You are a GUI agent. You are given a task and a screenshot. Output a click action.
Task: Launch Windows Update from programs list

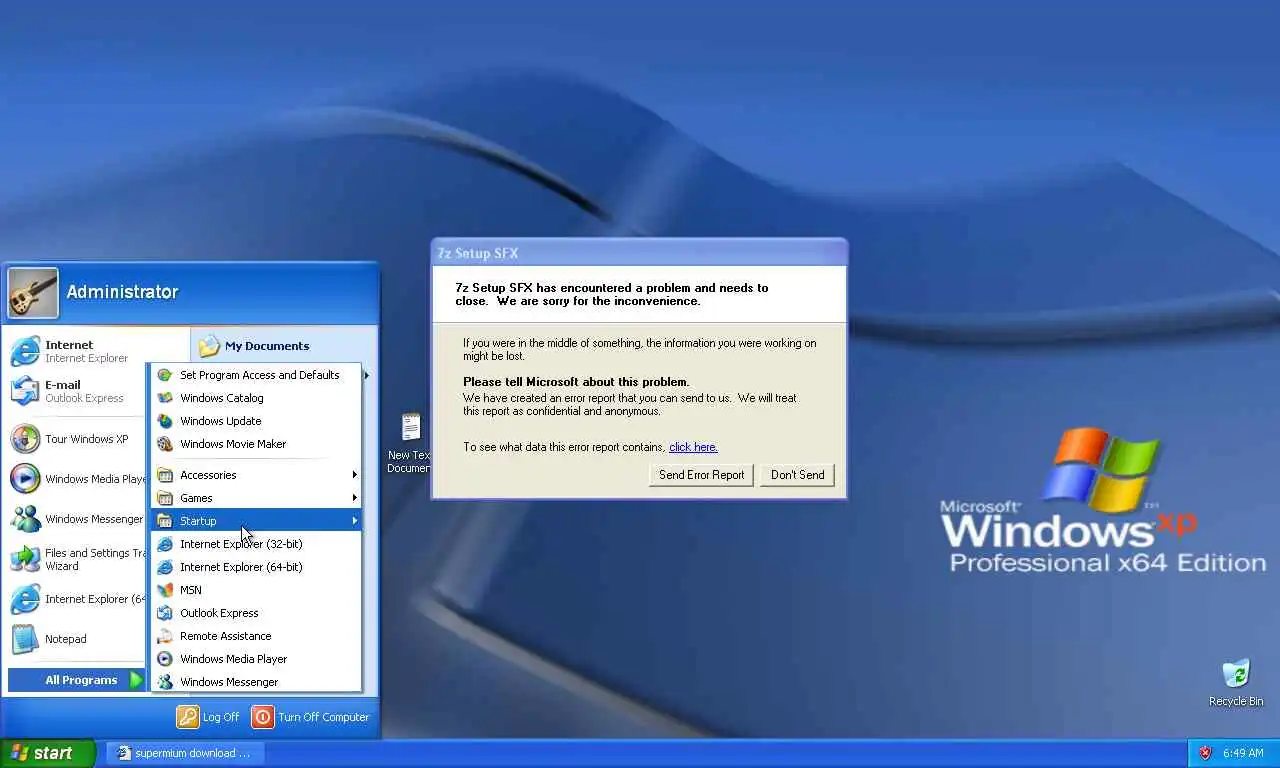pyautogui.click(x=256, y=421)
